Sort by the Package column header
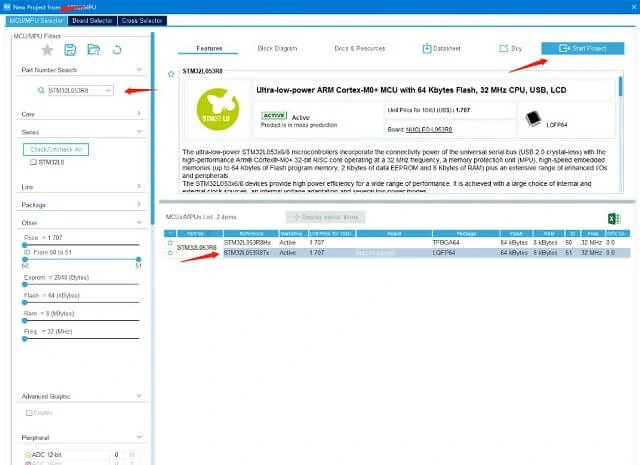 466,234
